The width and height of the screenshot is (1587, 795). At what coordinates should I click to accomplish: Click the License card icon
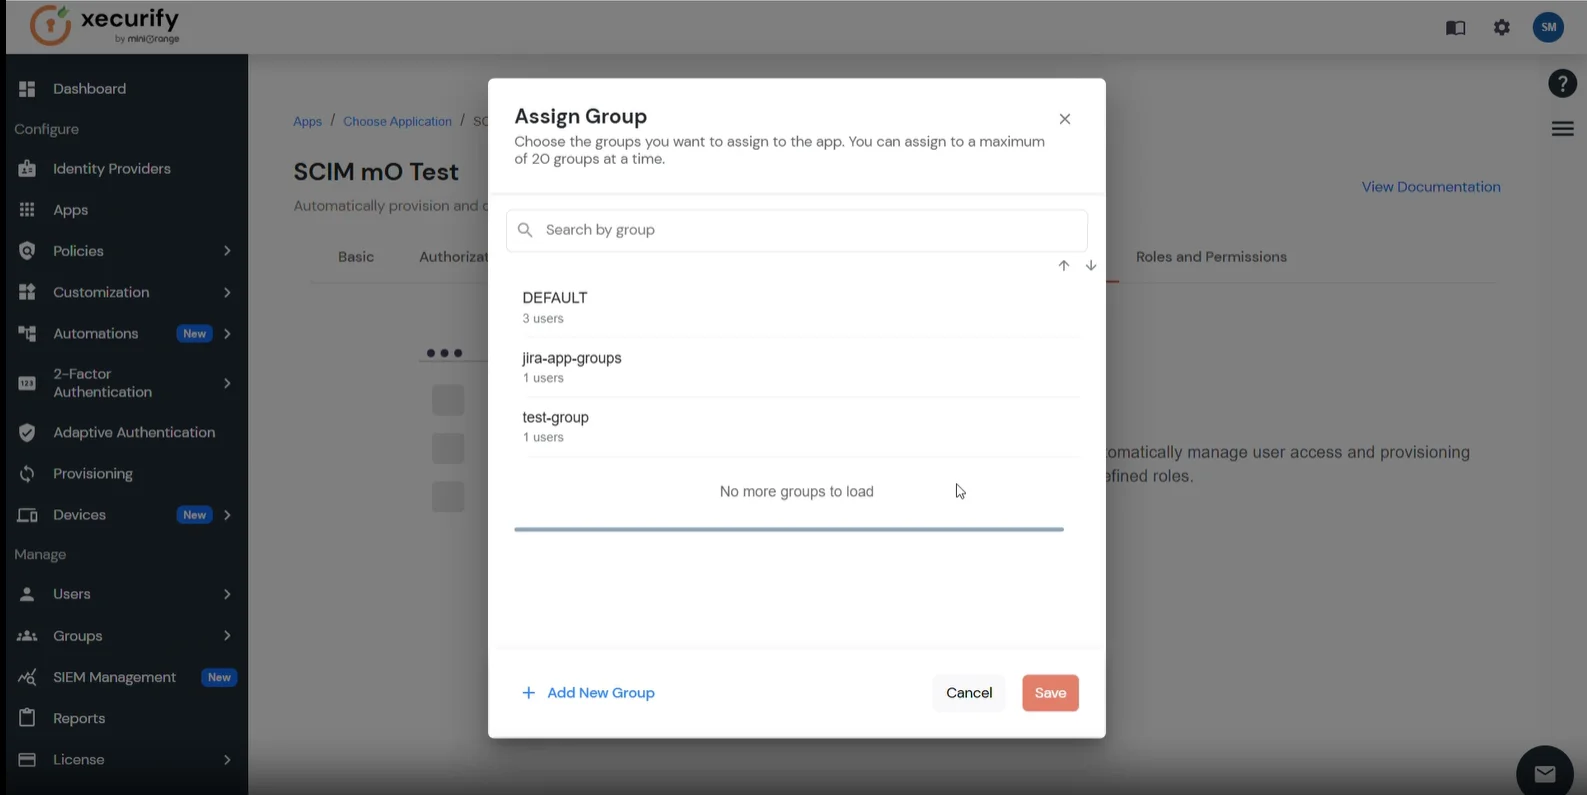pos(27,760)
